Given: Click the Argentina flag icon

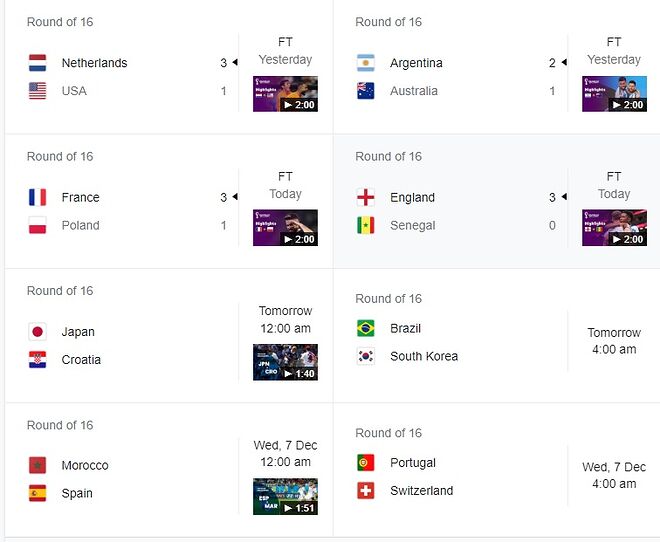Looking at the screenshot, I should pyautogui.click(x=366, y=63).
